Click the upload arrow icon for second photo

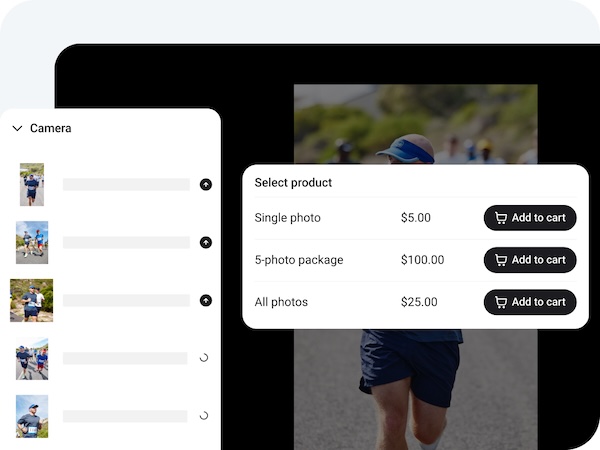point(206,242)
